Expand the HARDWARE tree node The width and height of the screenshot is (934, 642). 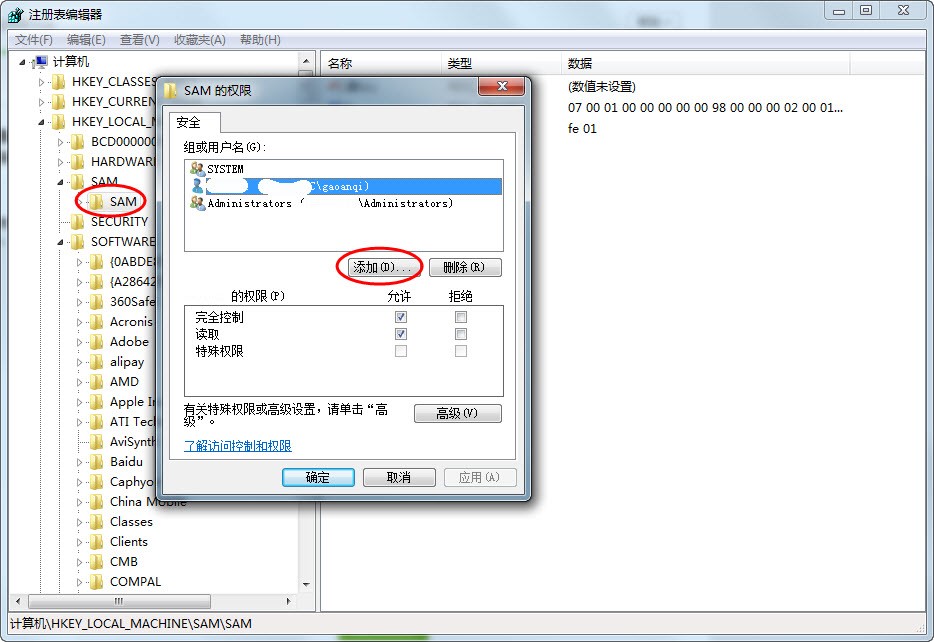tap(60, 162)
